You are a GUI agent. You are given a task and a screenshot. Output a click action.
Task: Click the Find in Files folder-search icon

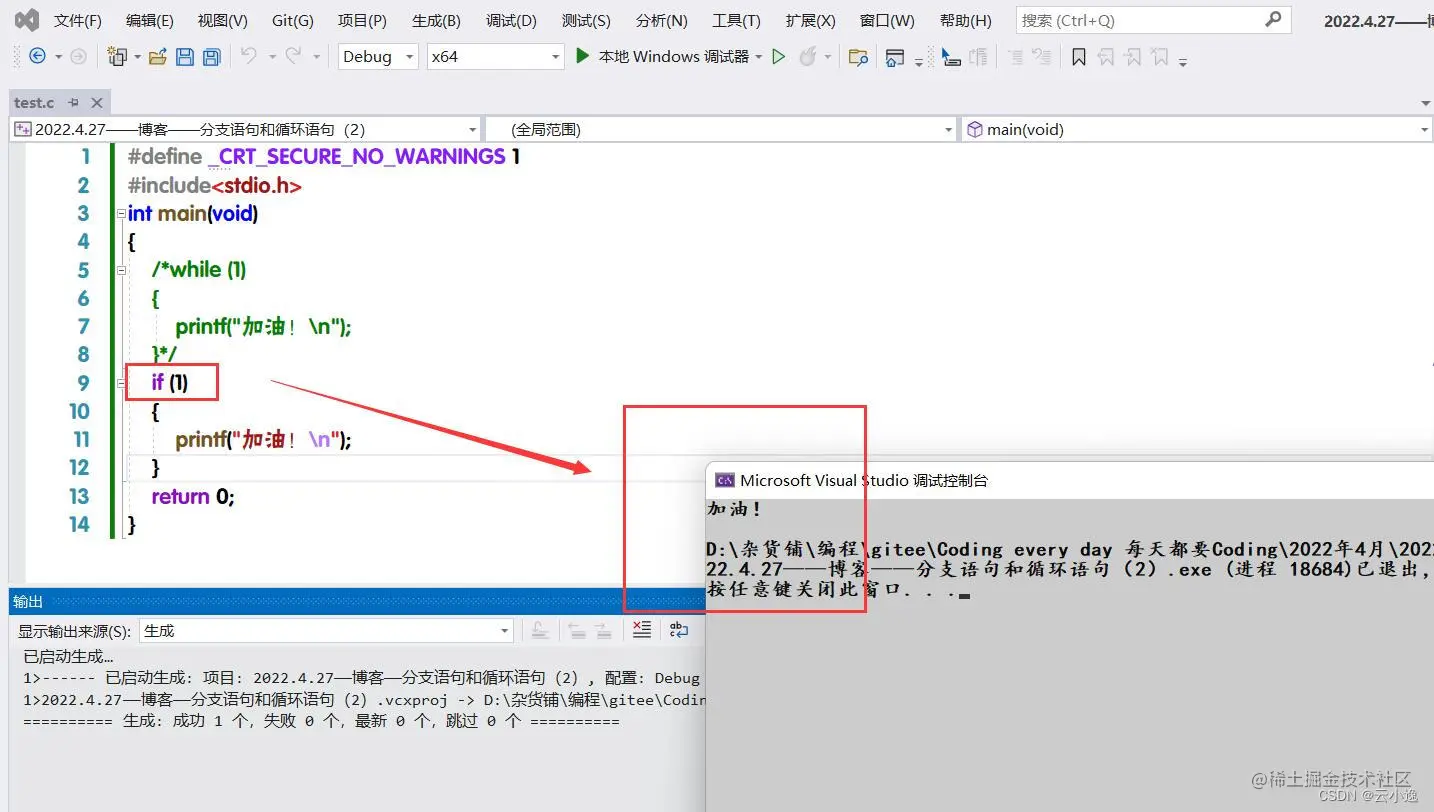pyautogui.click(x=858, y=57)
